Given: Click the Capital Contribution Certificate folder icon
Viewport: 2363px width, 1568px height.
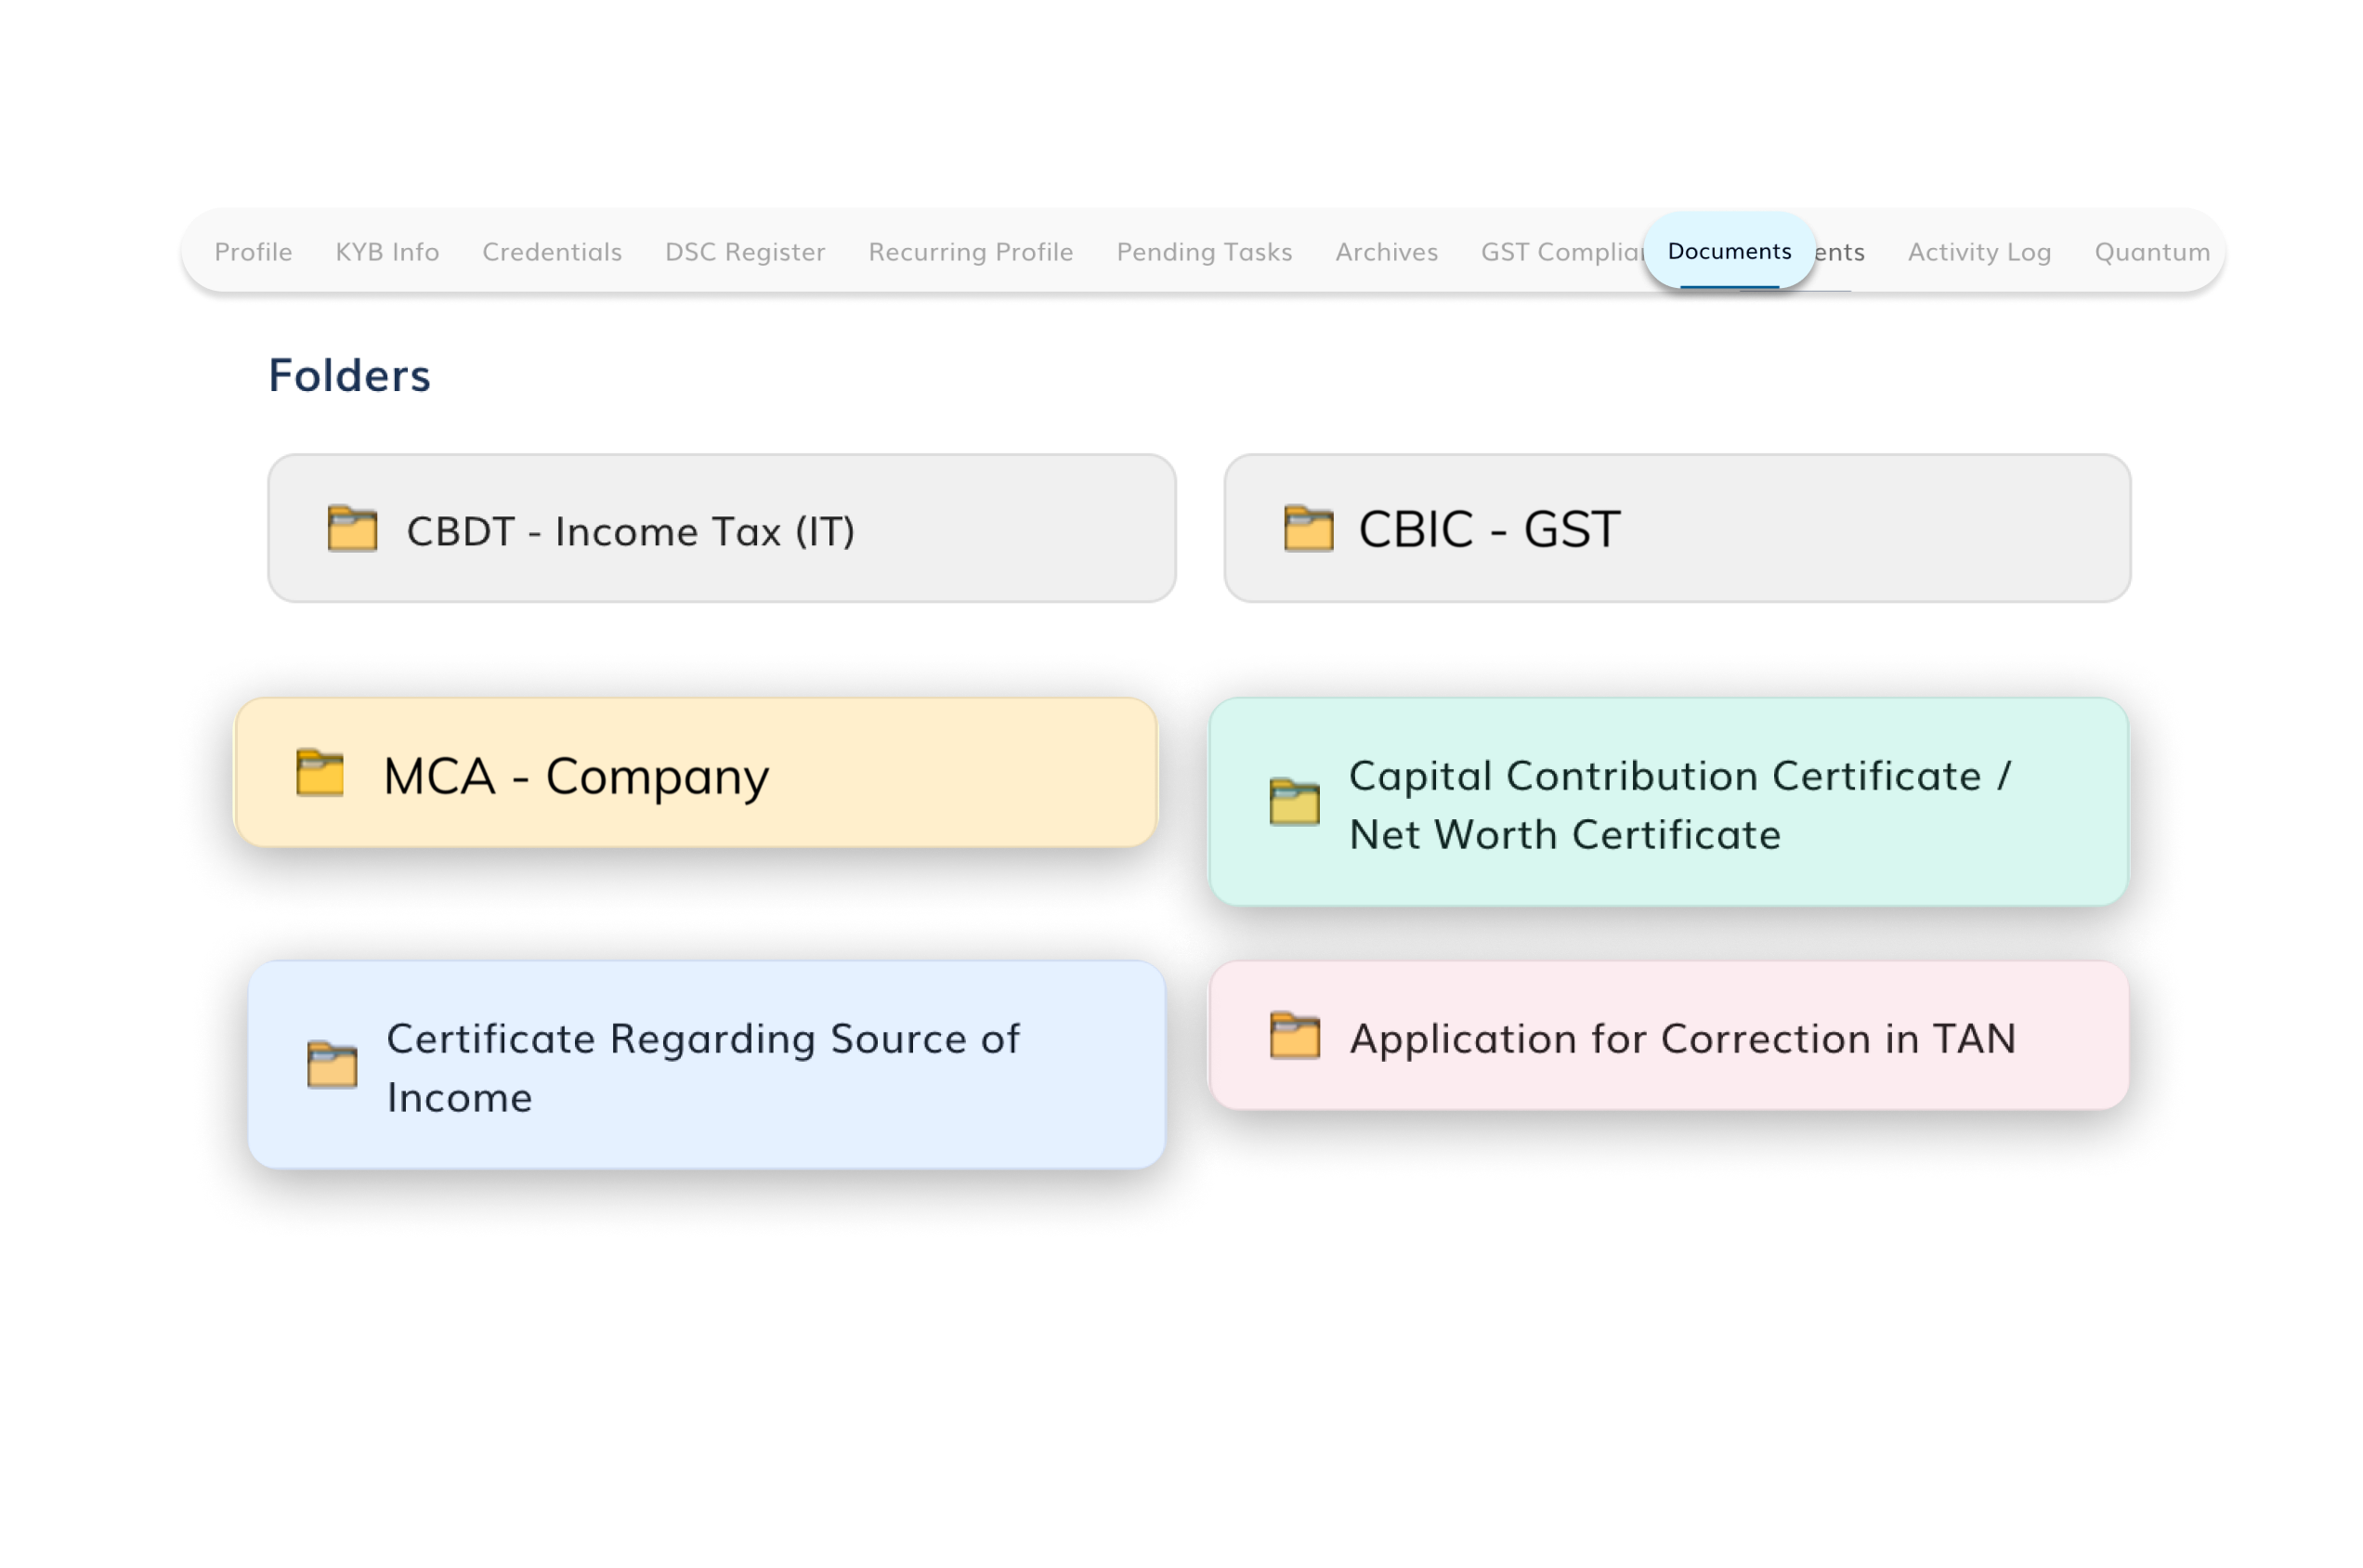Looking at the screenshot, I should 1294,802.
